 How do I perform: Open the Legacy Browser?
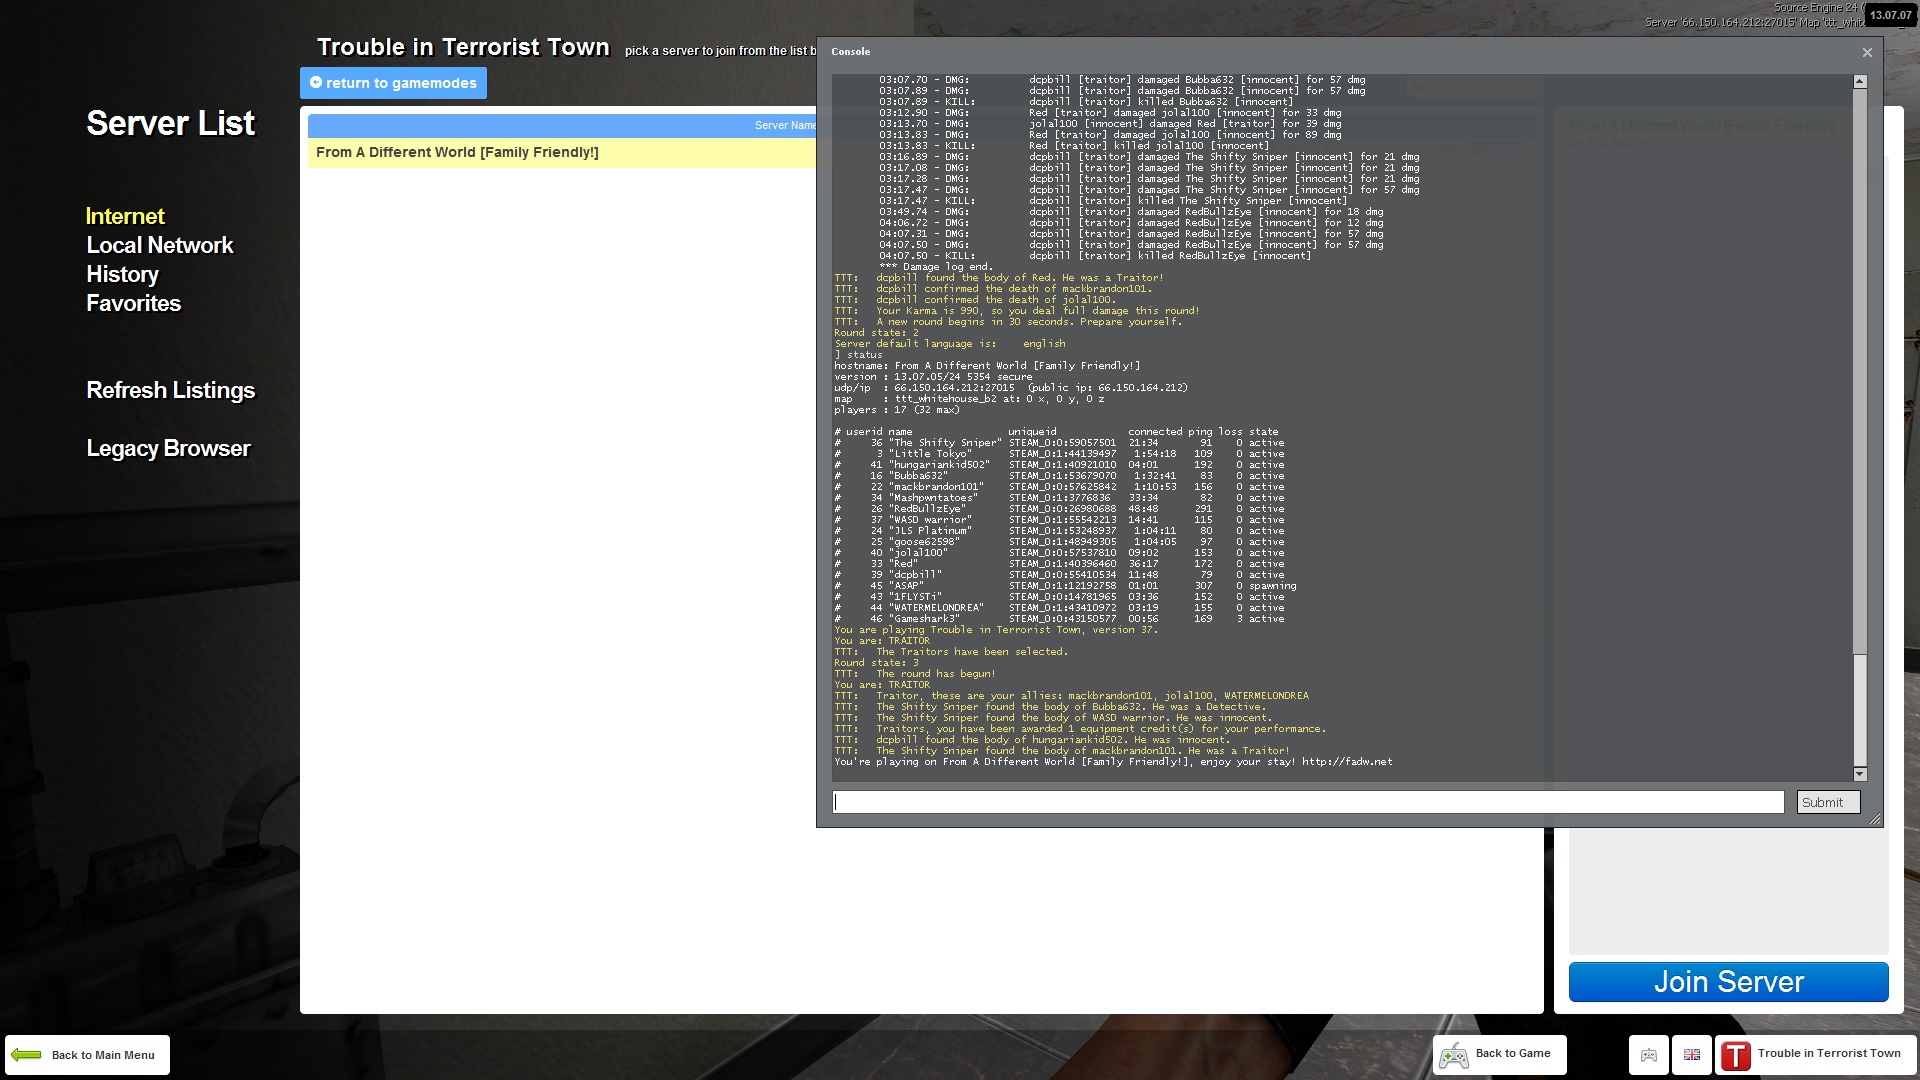tap(168, 448)
